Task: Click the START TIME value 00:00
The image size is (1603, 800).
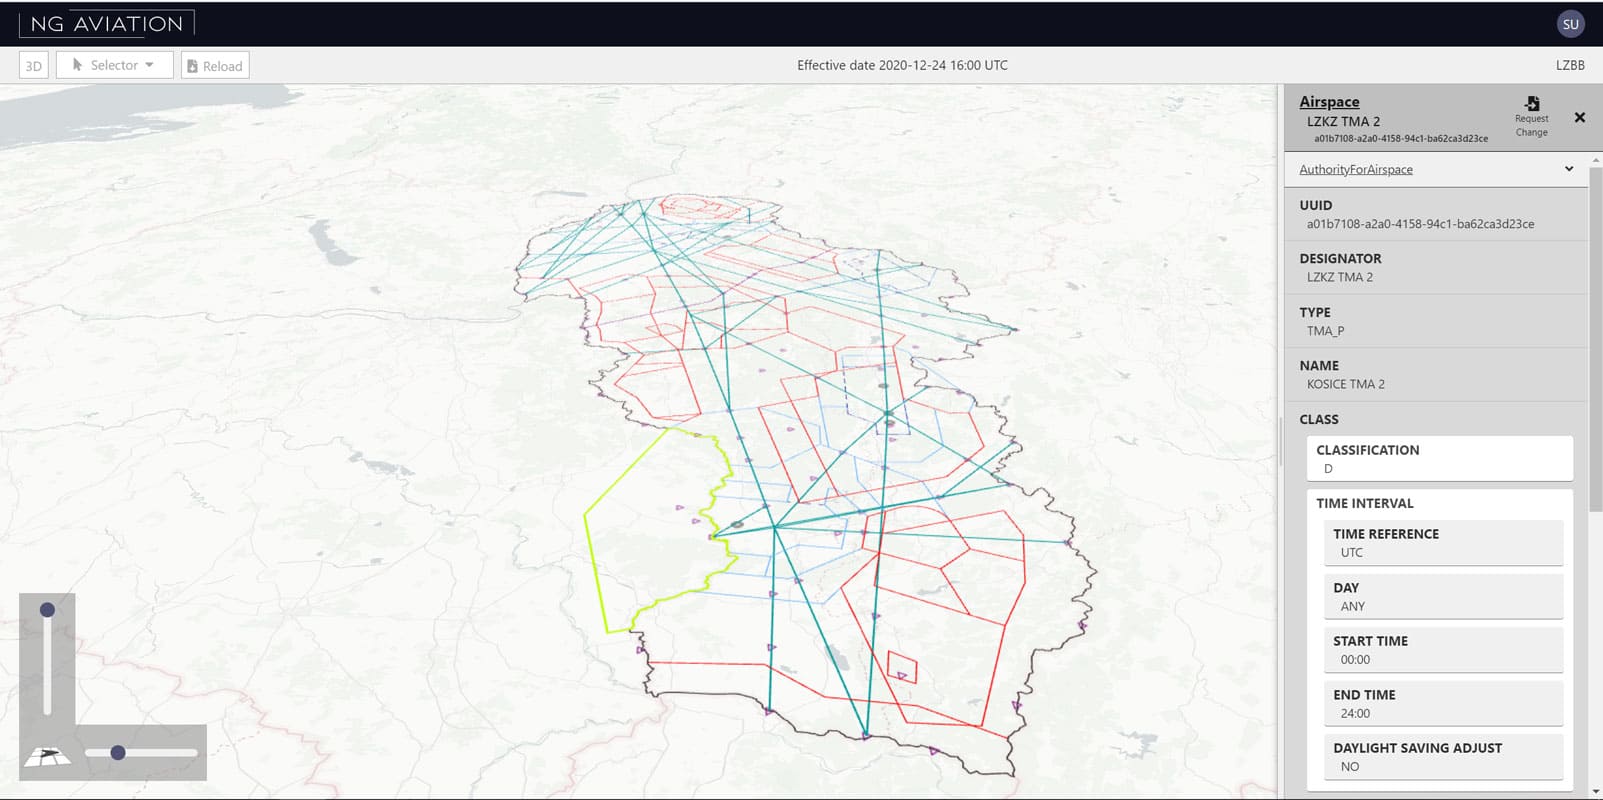Action: 1355,660
